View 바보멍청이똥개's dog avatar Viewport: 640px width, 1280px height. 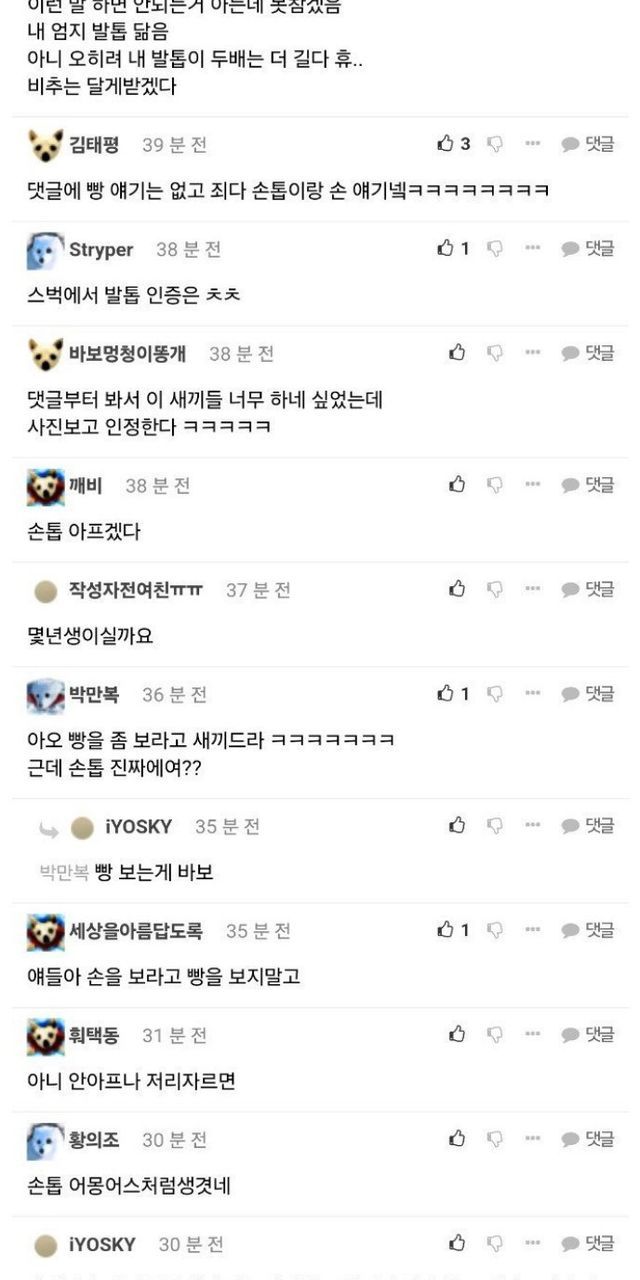point(44,354)
